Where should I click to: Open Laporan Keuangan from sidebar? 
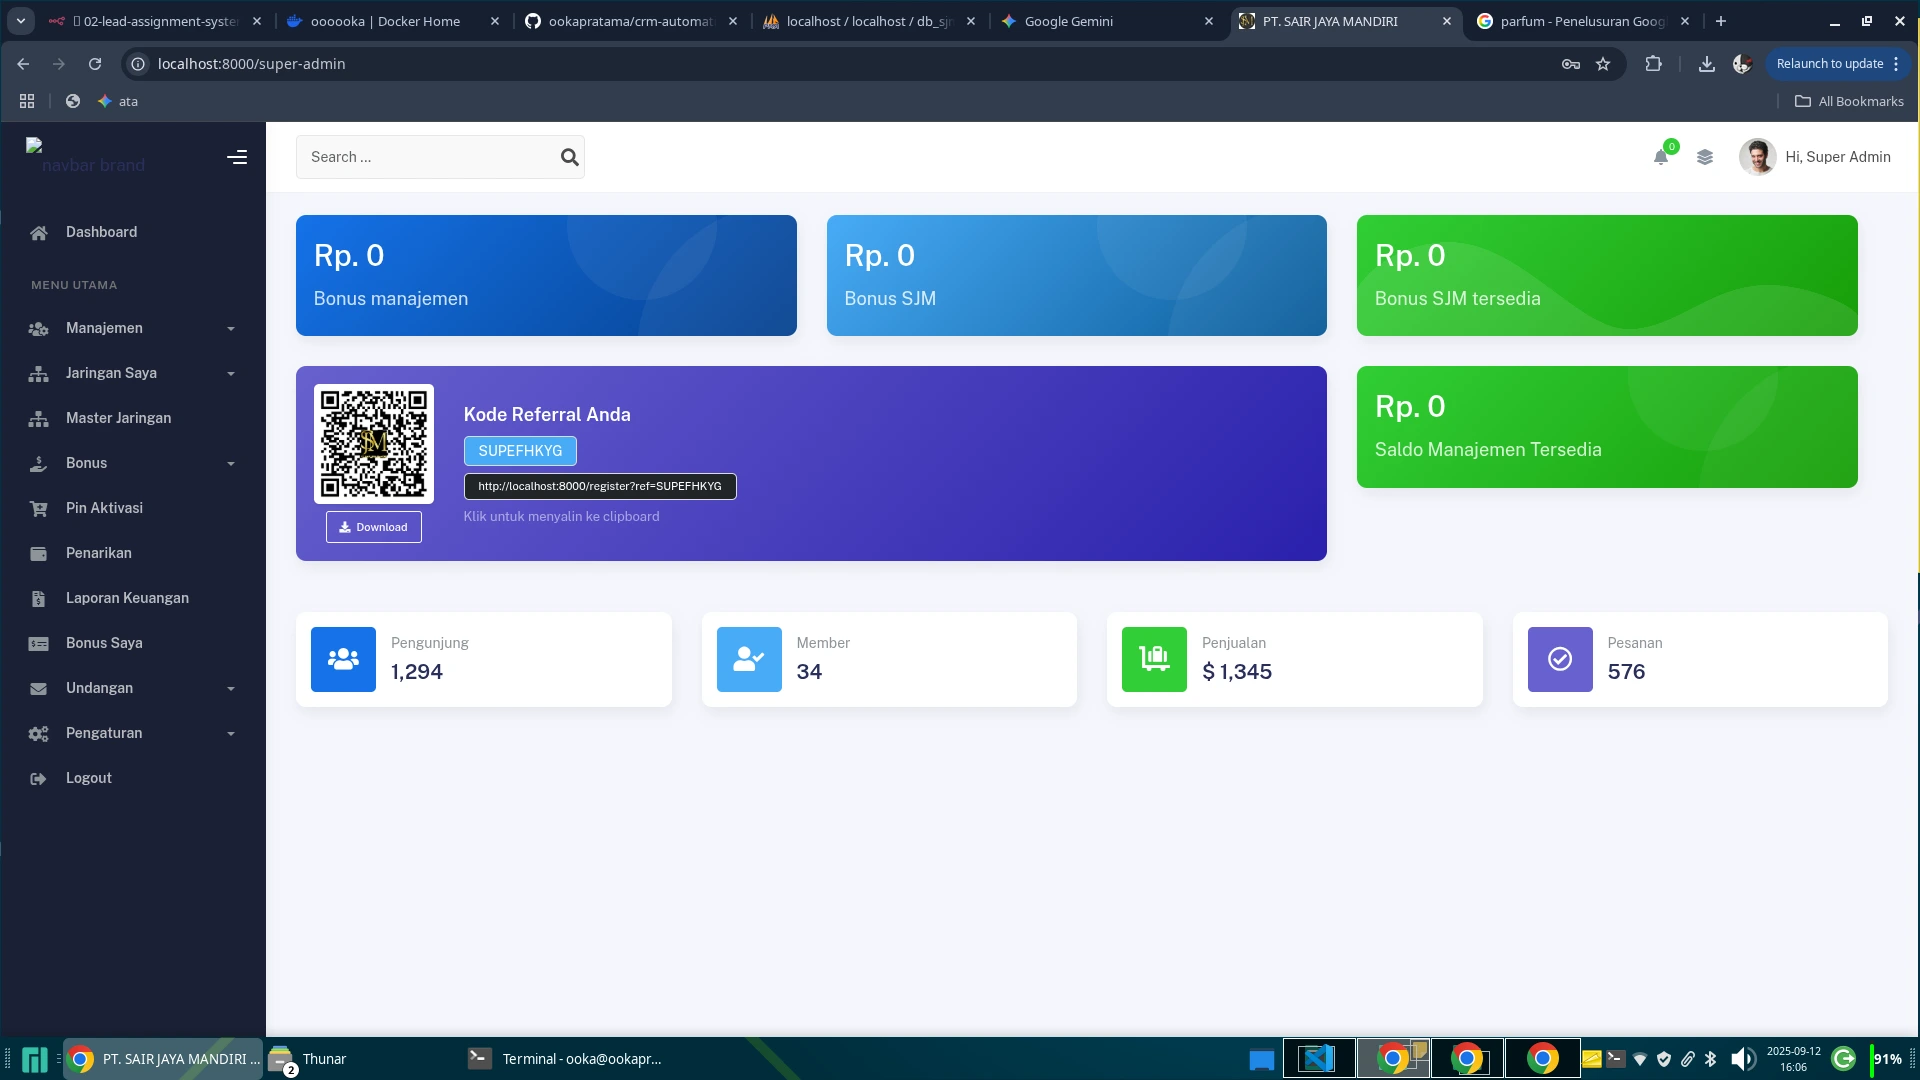coord(127,598)
